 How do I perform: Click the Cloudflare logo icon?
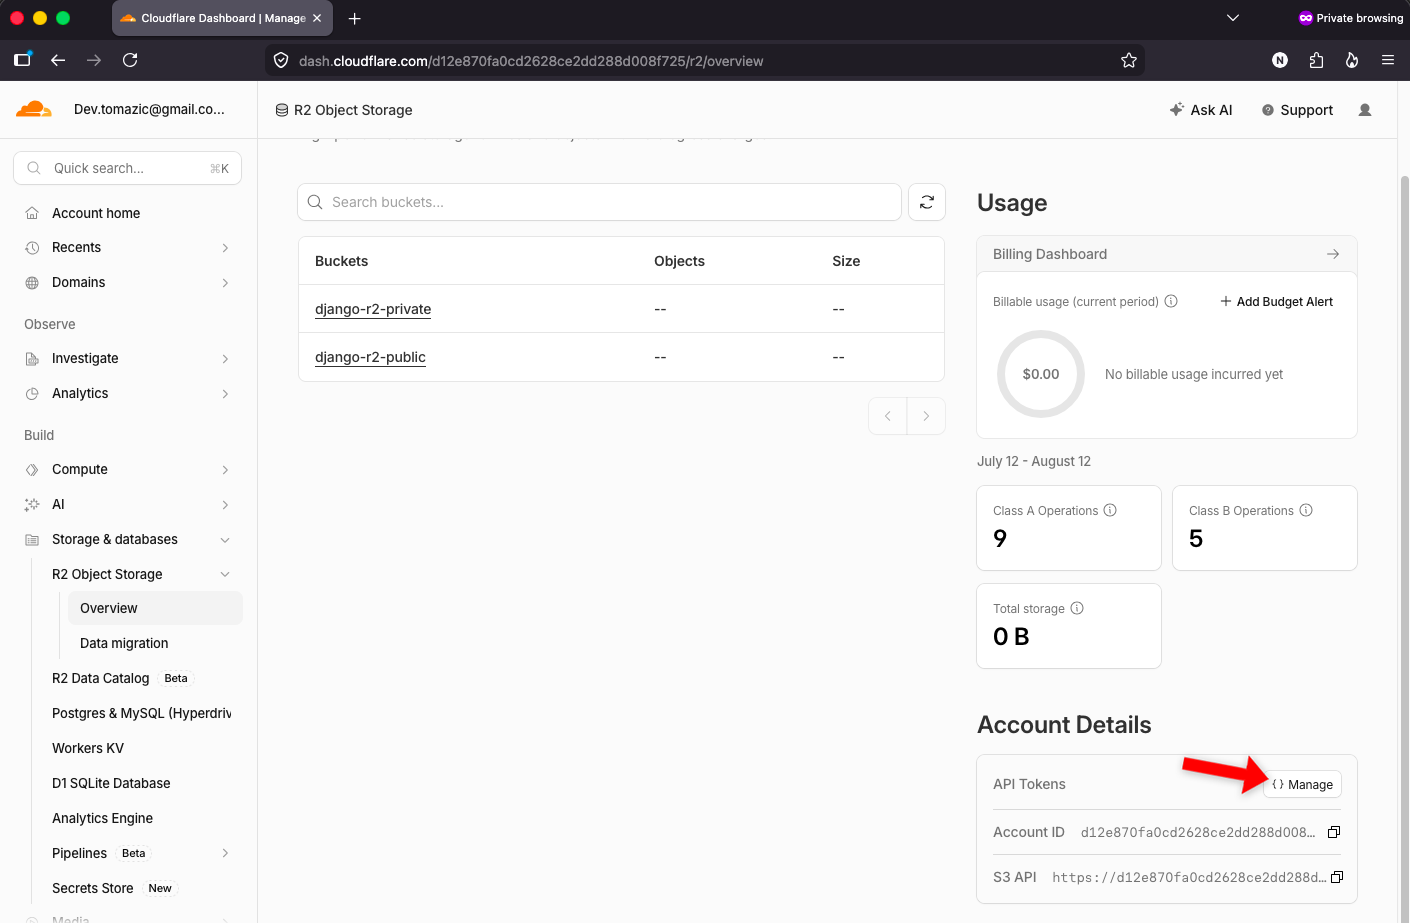[x=34, y=109]
